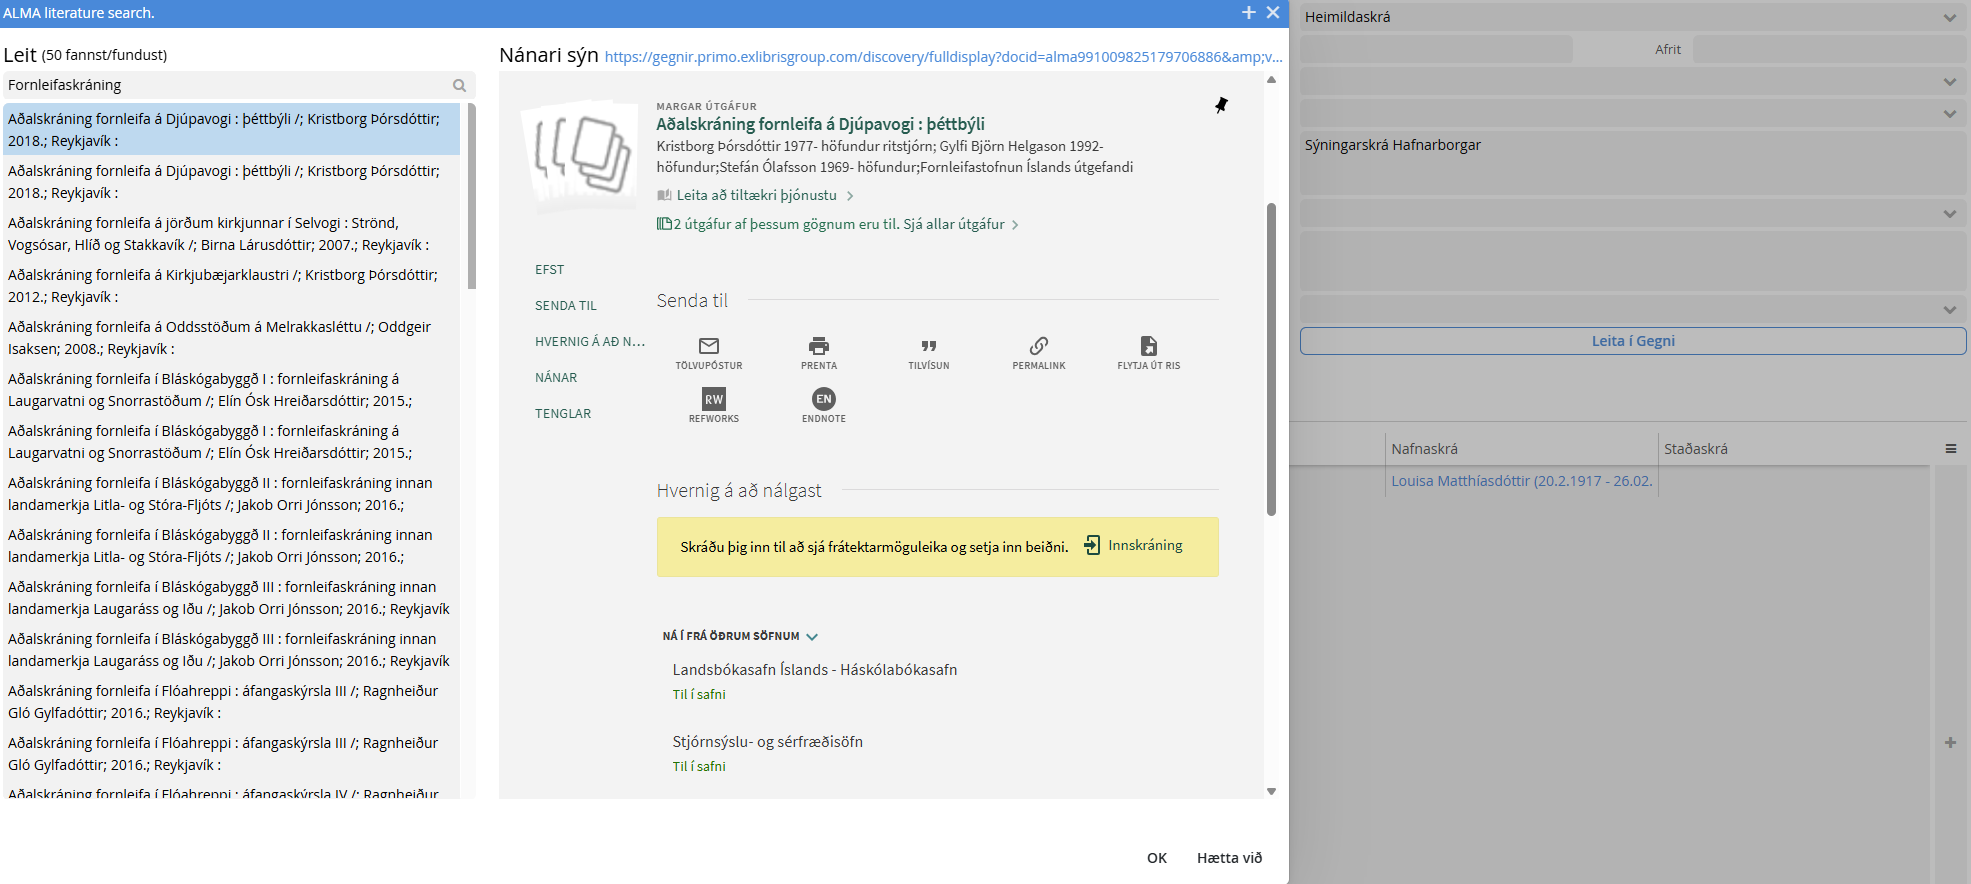Click the Prenta printer icon

point(819,346)
